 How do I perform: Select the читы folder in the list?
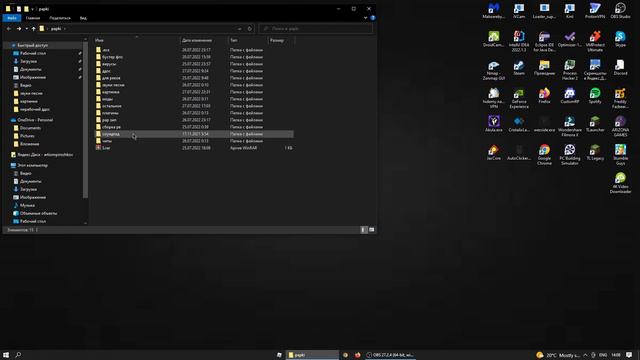tap(194, 141)
